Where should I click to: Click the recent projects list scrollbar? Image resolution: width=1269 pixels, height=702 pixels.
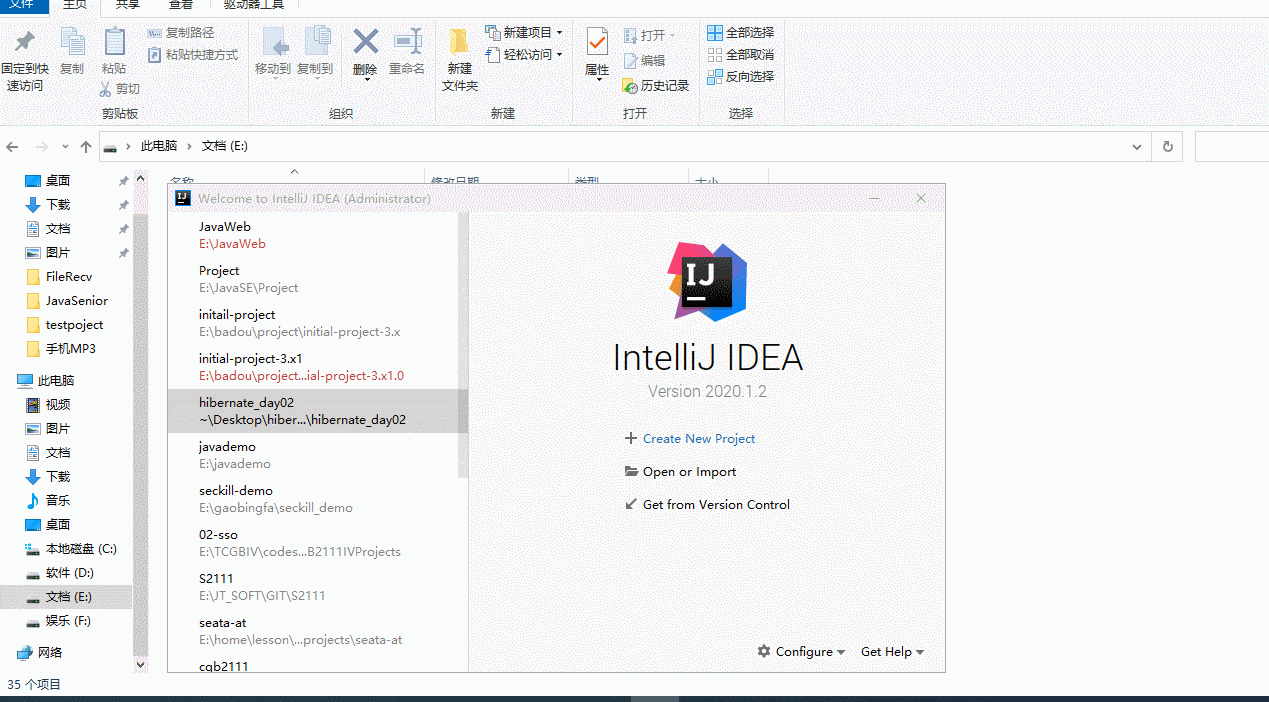pyautogui.click(x=463, y=345)
